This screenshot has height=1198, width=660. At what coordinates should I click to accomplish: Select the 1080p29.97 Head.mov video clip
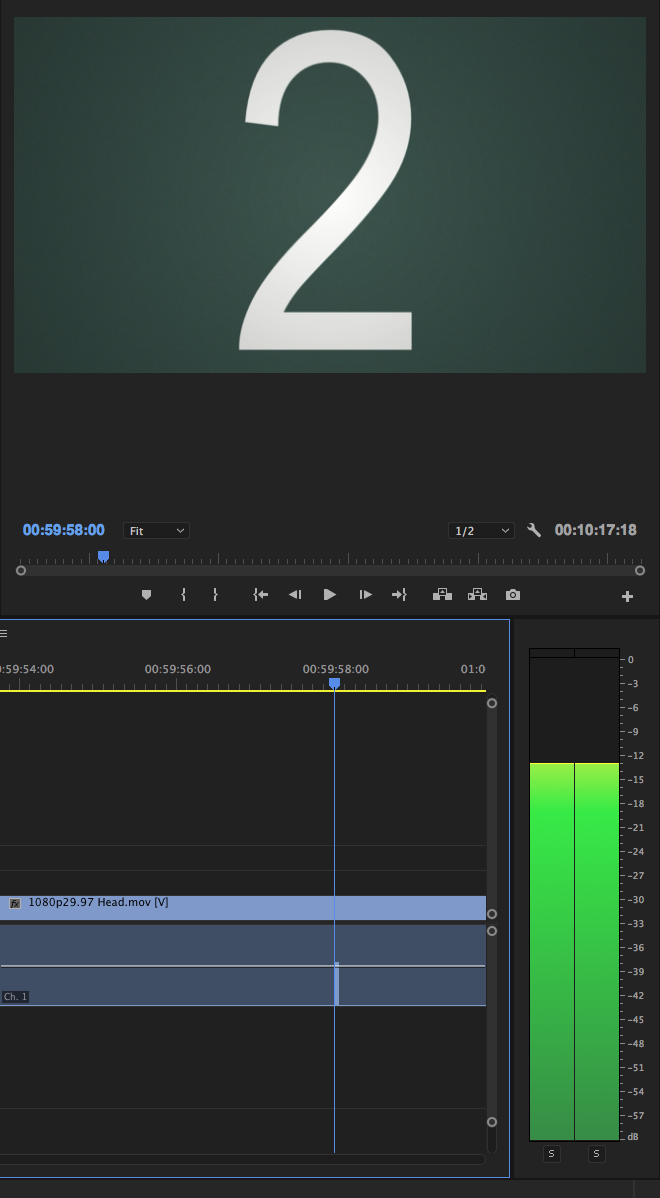click(243, 908)
